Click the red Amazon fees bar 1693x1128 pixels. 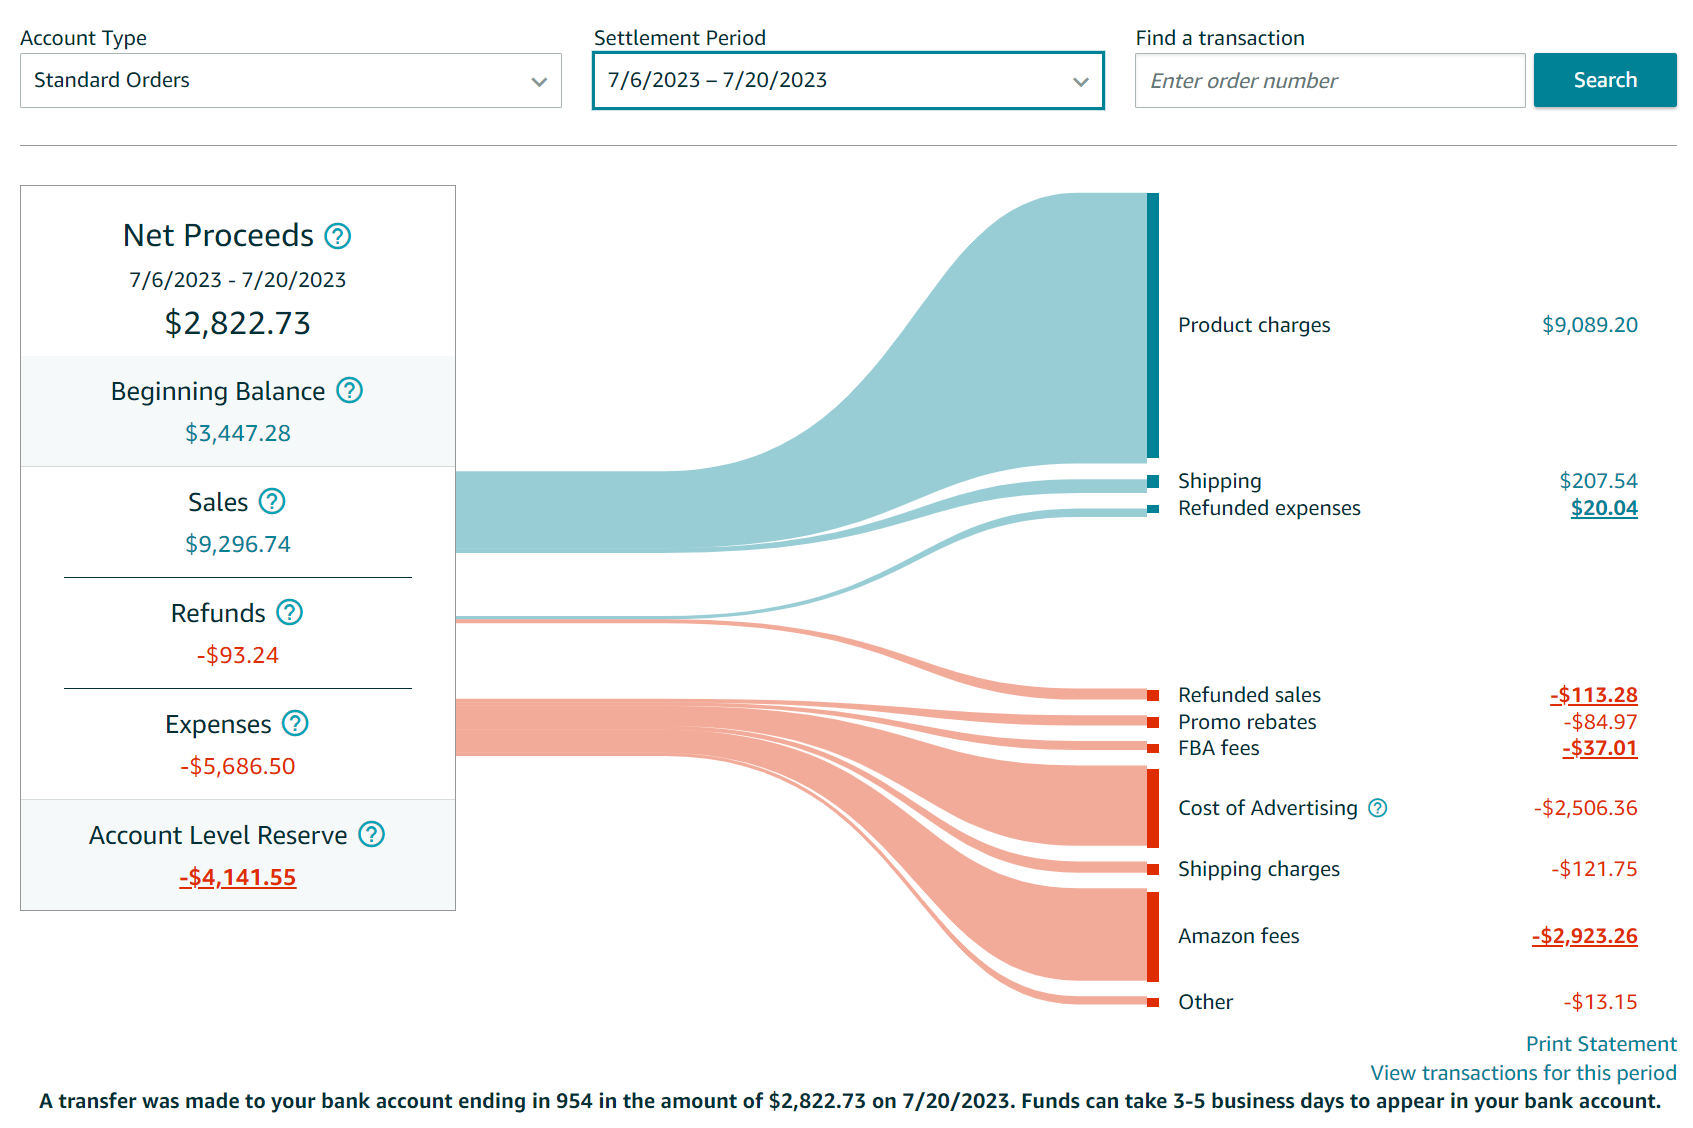pos(1152,936)
